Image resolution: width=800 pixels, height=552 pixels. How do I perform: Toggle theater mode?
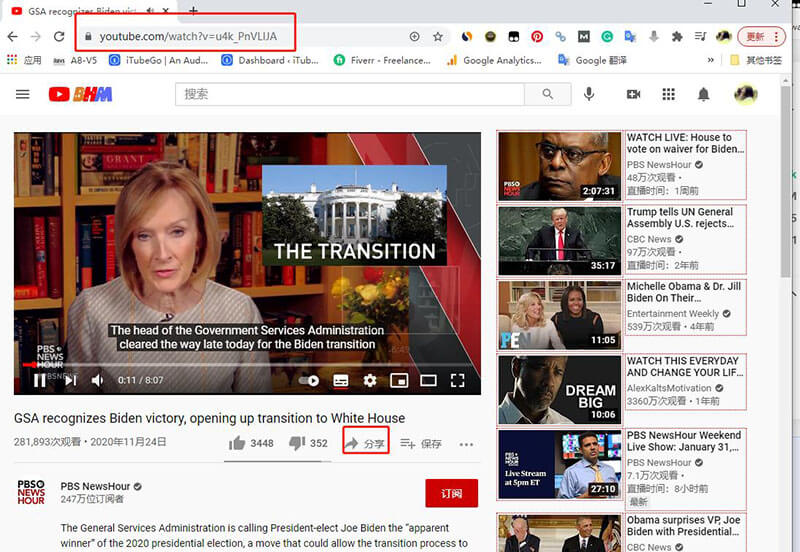tap(428, 381)
